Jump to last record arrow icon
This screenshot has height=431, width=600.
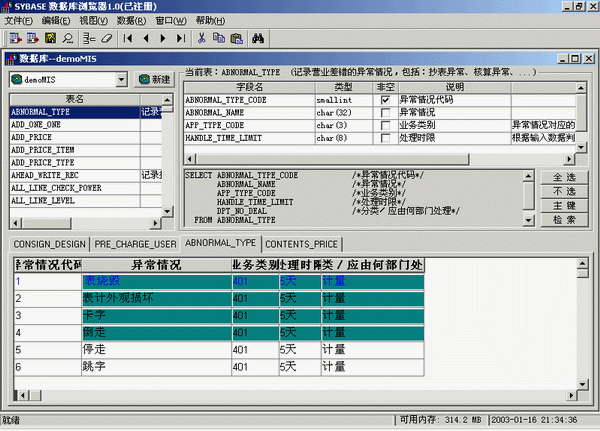click(179, 38)
